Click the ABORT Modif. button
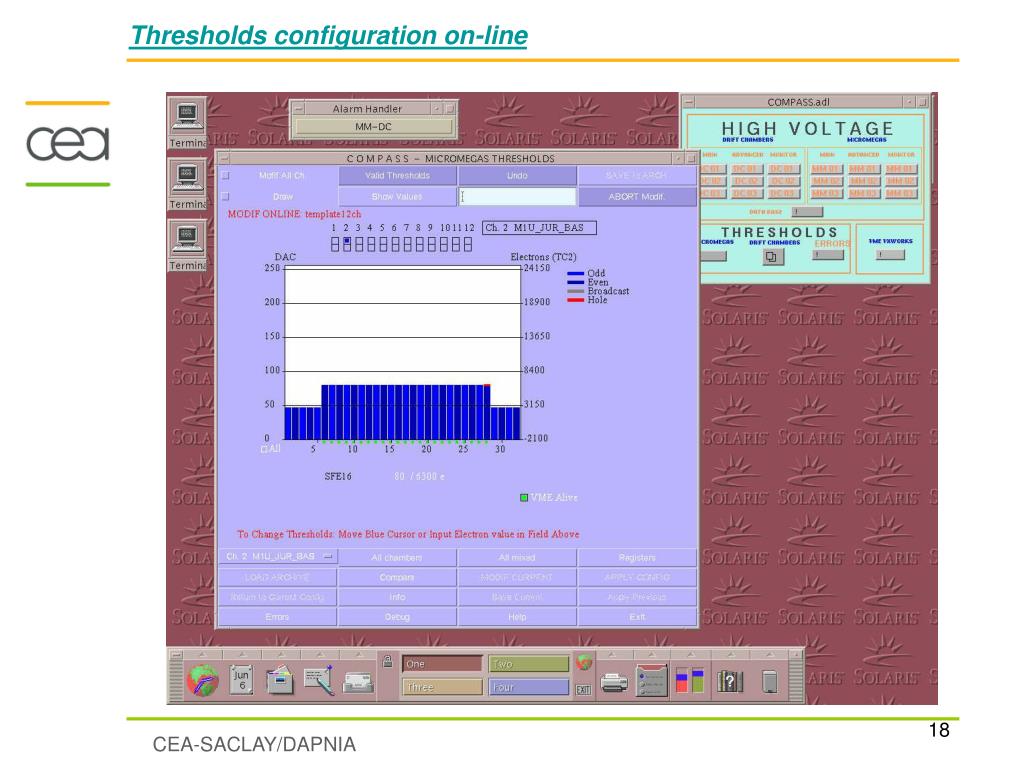 pyautogui.click(x=637, y=197)
